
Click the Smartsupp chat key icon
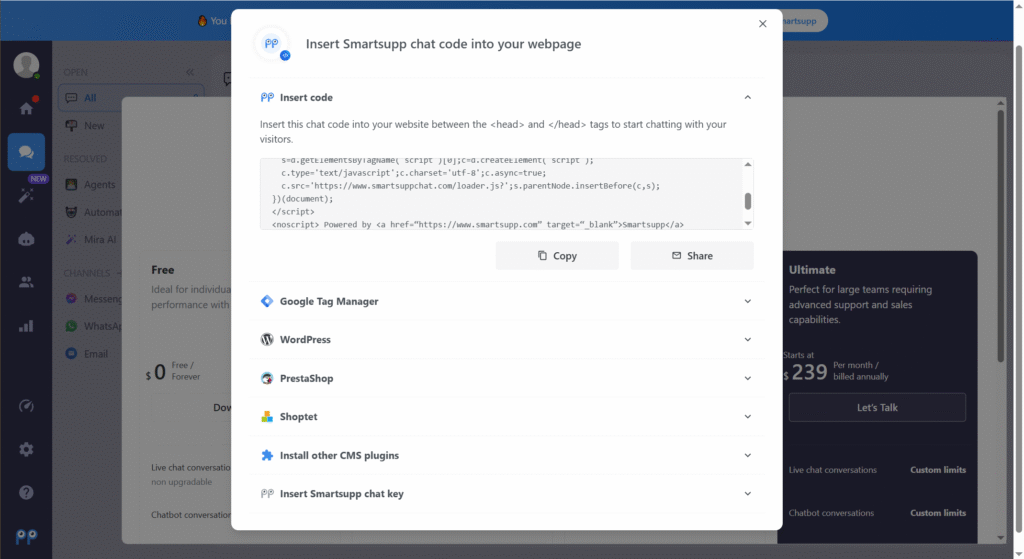click(x=266, y=494)
